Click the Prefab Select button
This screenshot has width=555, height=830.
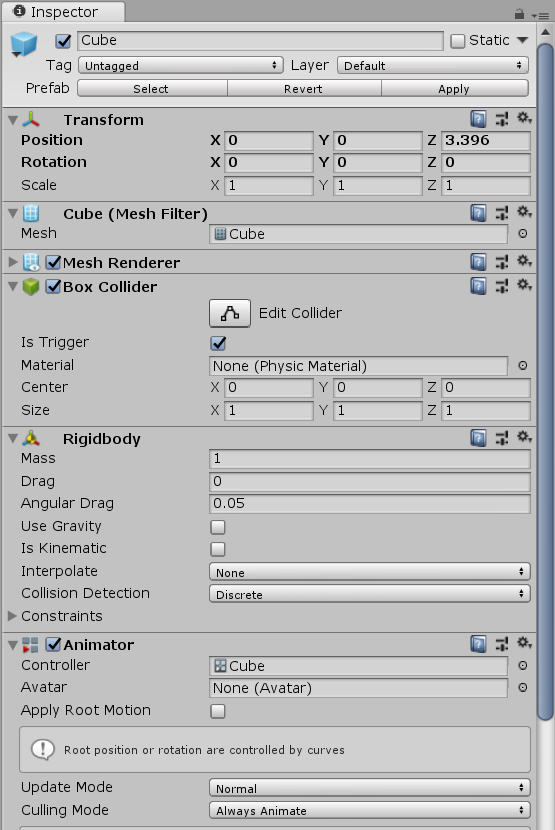pos(153,88)
